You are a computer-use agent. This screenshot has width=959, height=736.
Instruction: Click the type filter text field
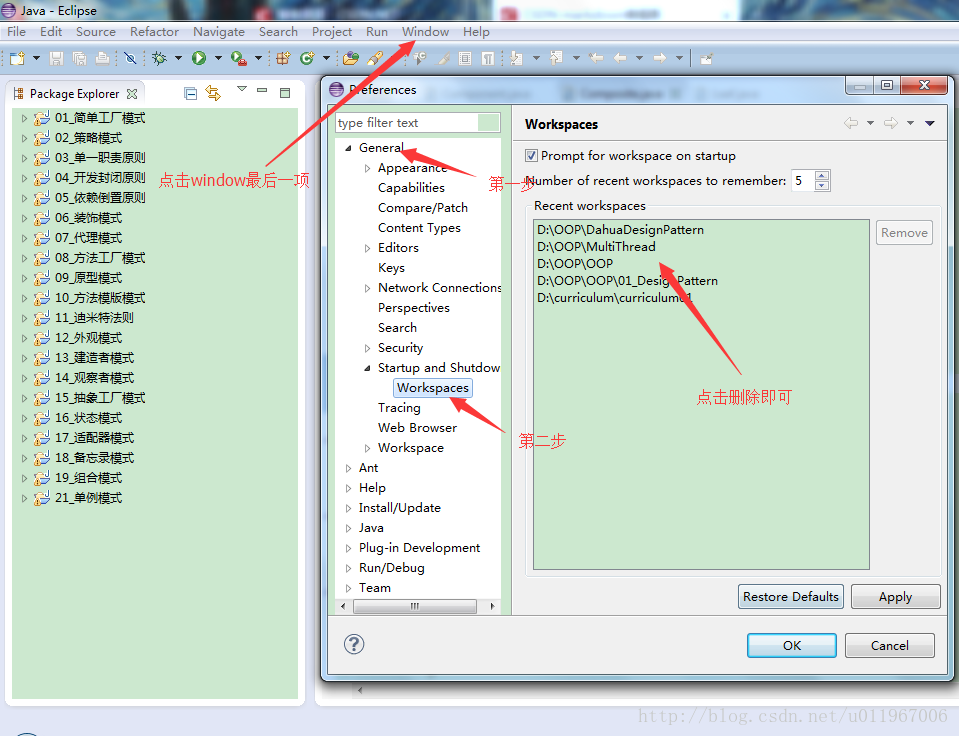418,122
